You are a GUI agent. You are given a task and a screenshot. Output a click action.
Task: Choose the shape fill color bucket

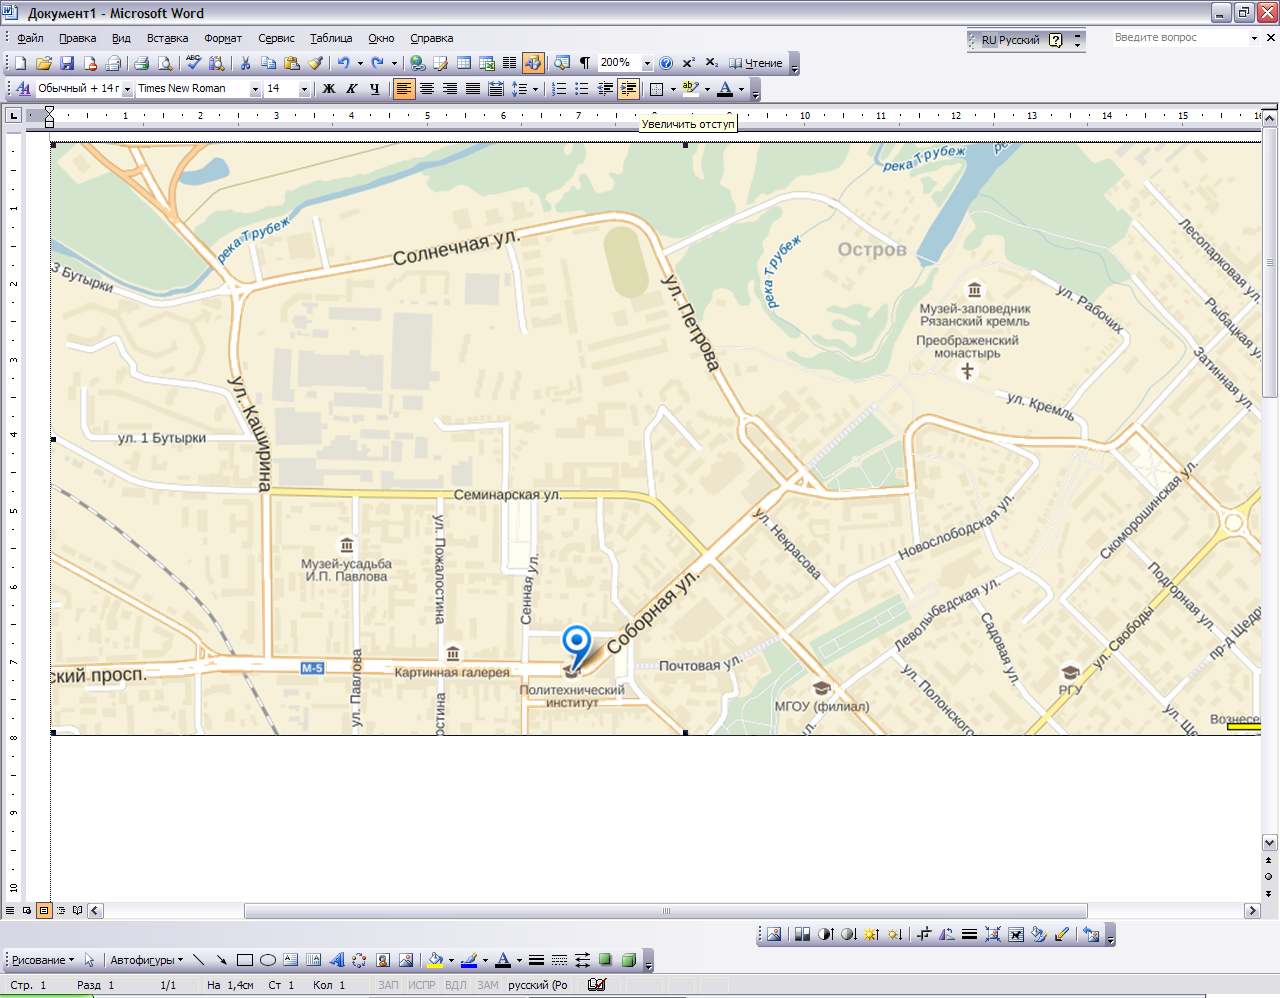click(435, 960)
